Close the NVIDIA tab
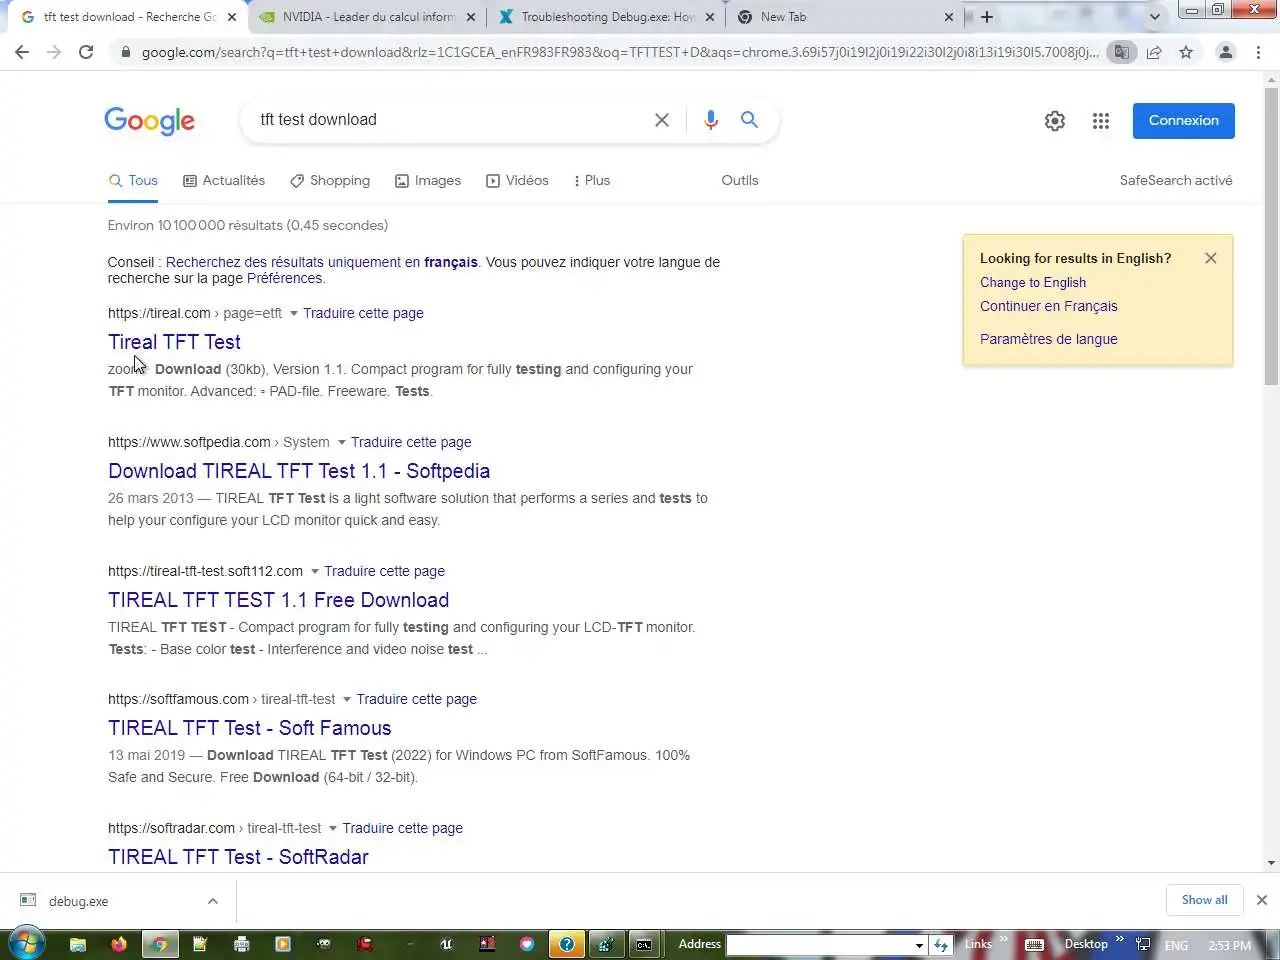Screen dimensions: 1280x960 [x=471, y=17]
